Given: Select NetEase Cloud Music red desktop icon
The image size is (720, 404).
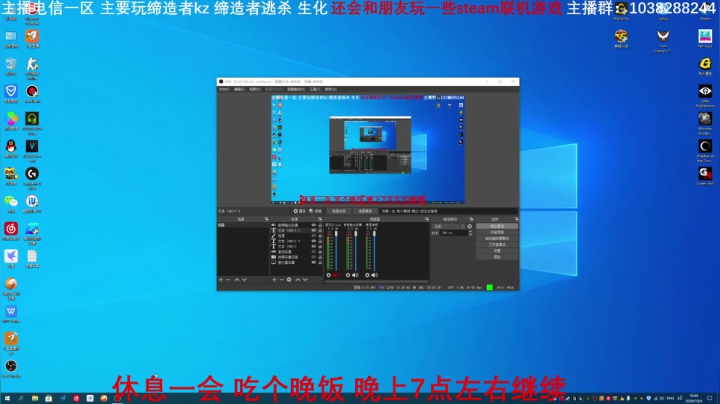Looking at the screenshot, I should pyautogui.click(x=11, y=231).
